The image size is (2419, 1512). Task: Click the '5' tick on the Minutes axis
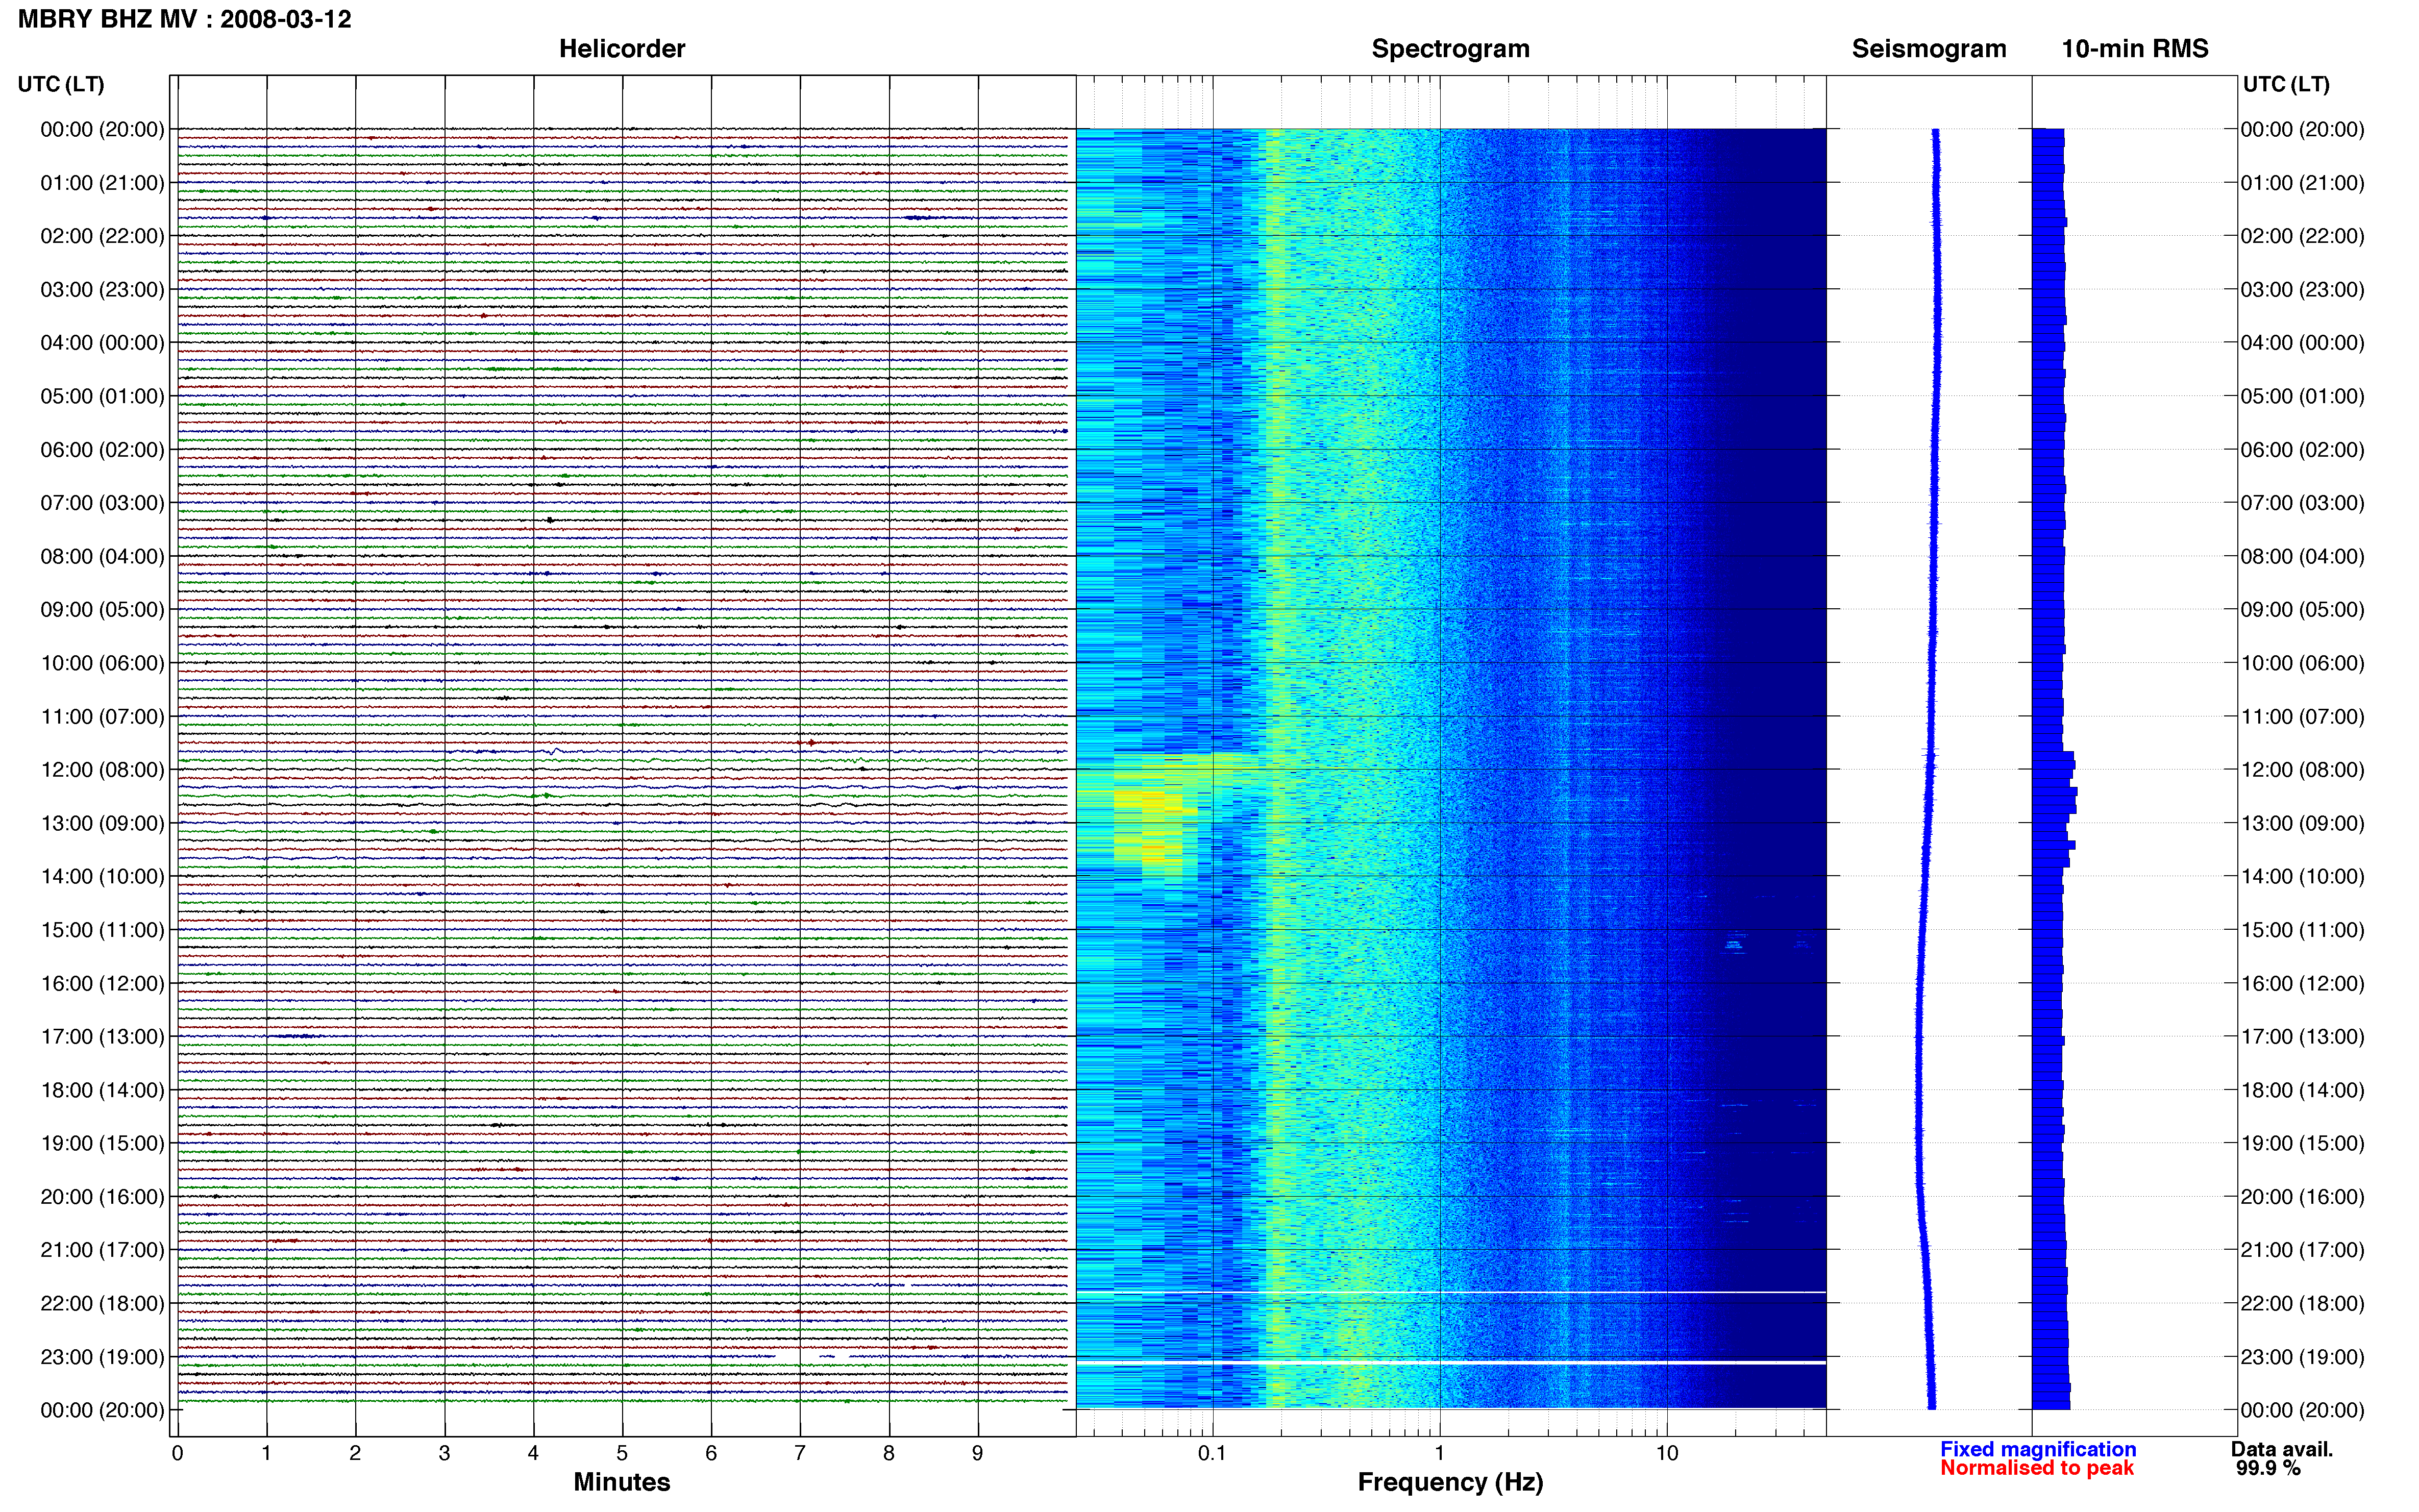(x=622, y=1453)
